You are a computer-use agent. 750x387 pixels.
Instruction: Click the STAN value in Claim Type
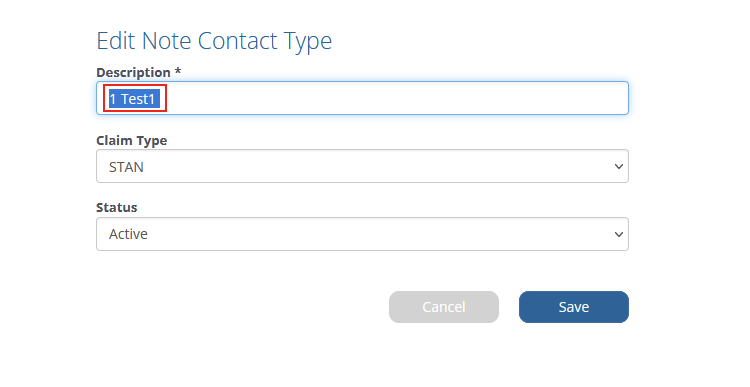126,167
